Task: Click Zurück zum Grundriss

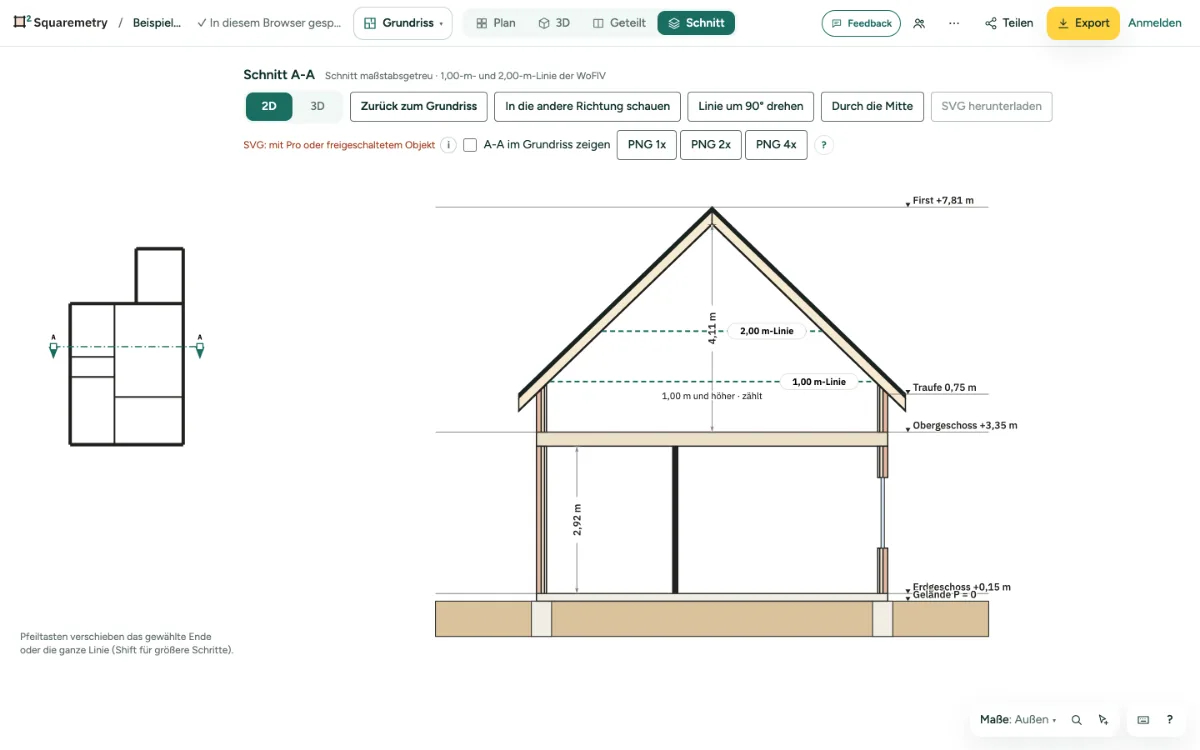Action: (x=419, y=106)
